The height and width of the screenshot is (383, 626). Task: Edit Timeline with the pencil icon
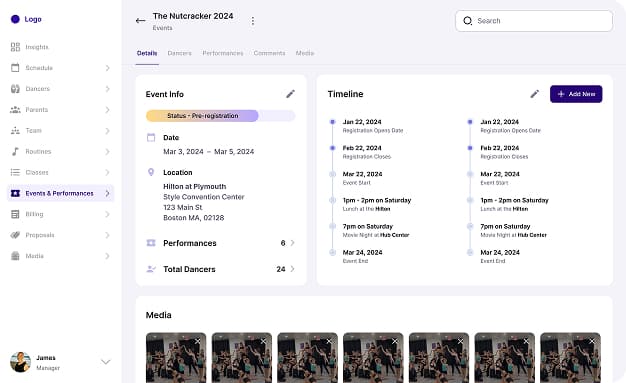[535, 94]
